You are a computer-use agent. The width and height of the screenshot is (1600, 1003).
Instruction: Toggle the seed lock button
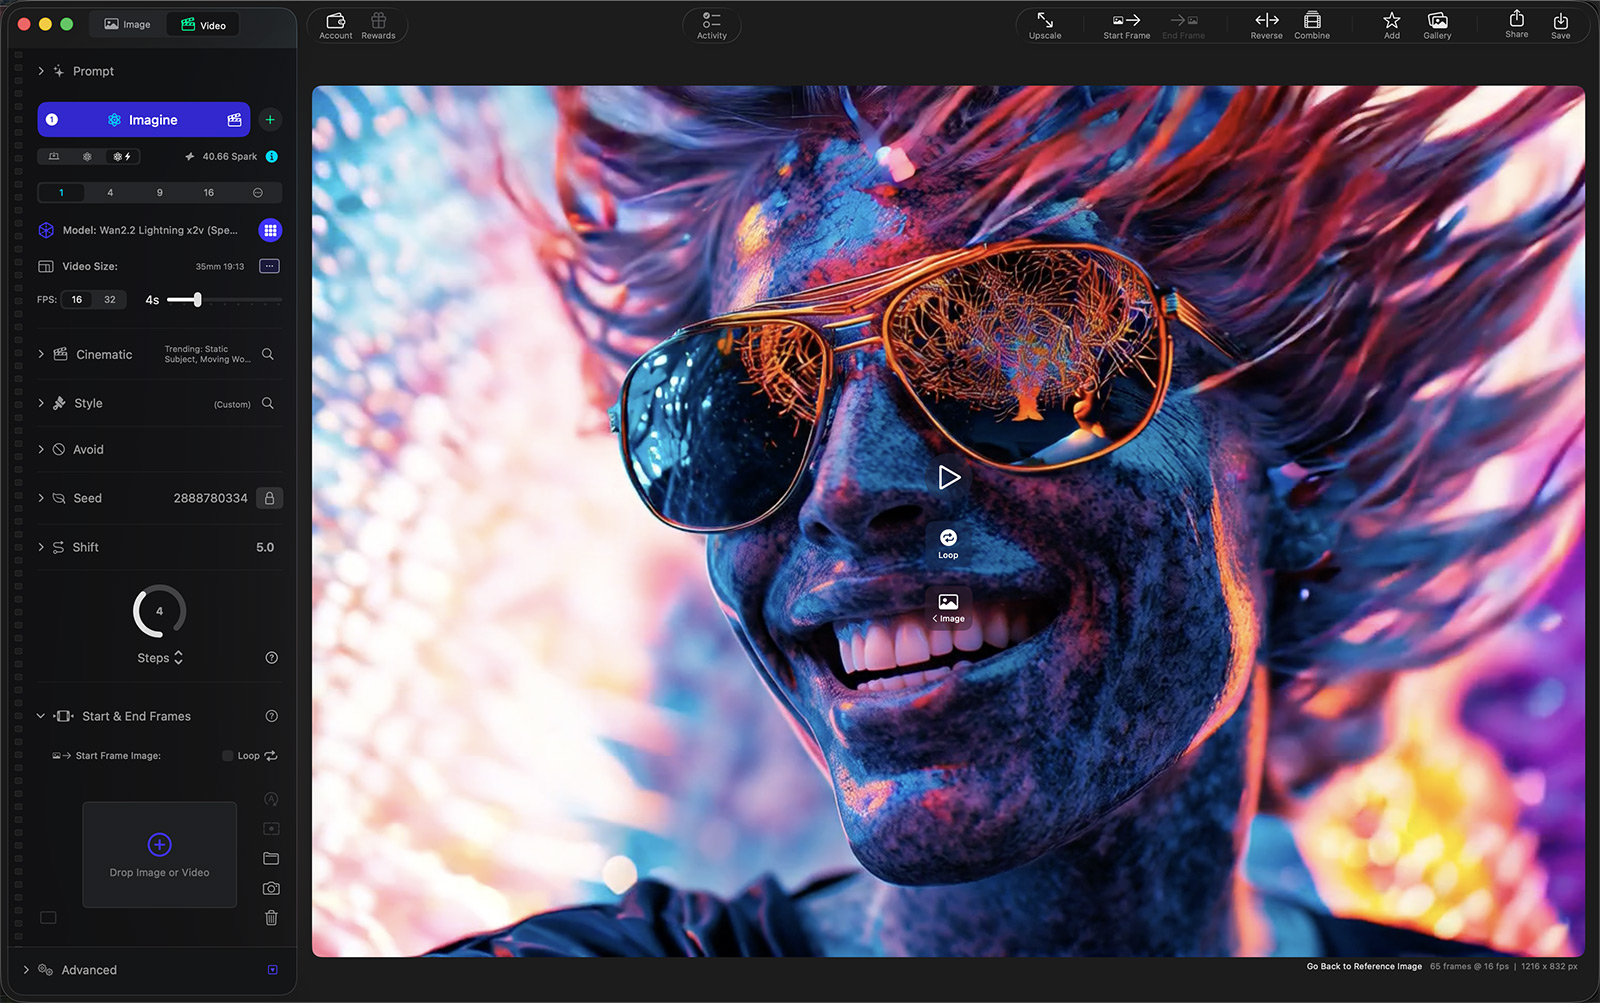pyautogui.click(x=269, y=498)
